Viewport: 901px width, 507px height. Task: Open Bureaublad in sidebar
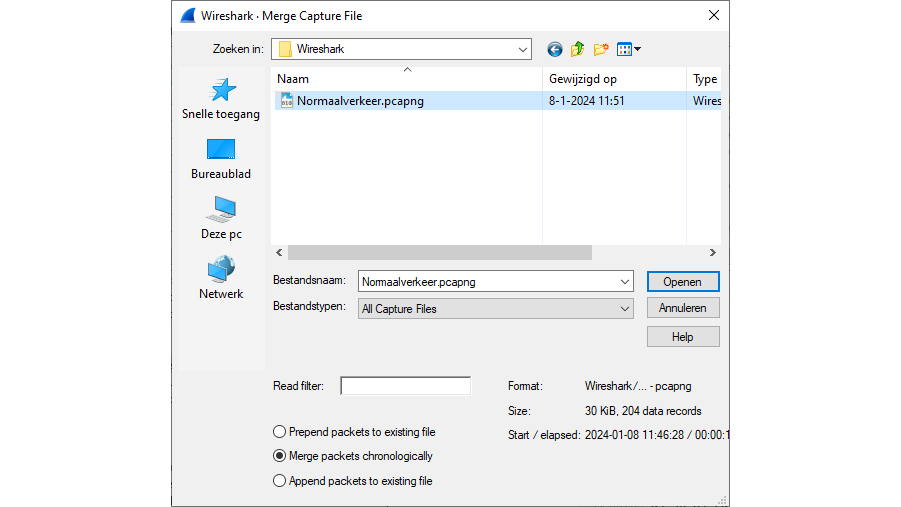[x=221, y=159]
